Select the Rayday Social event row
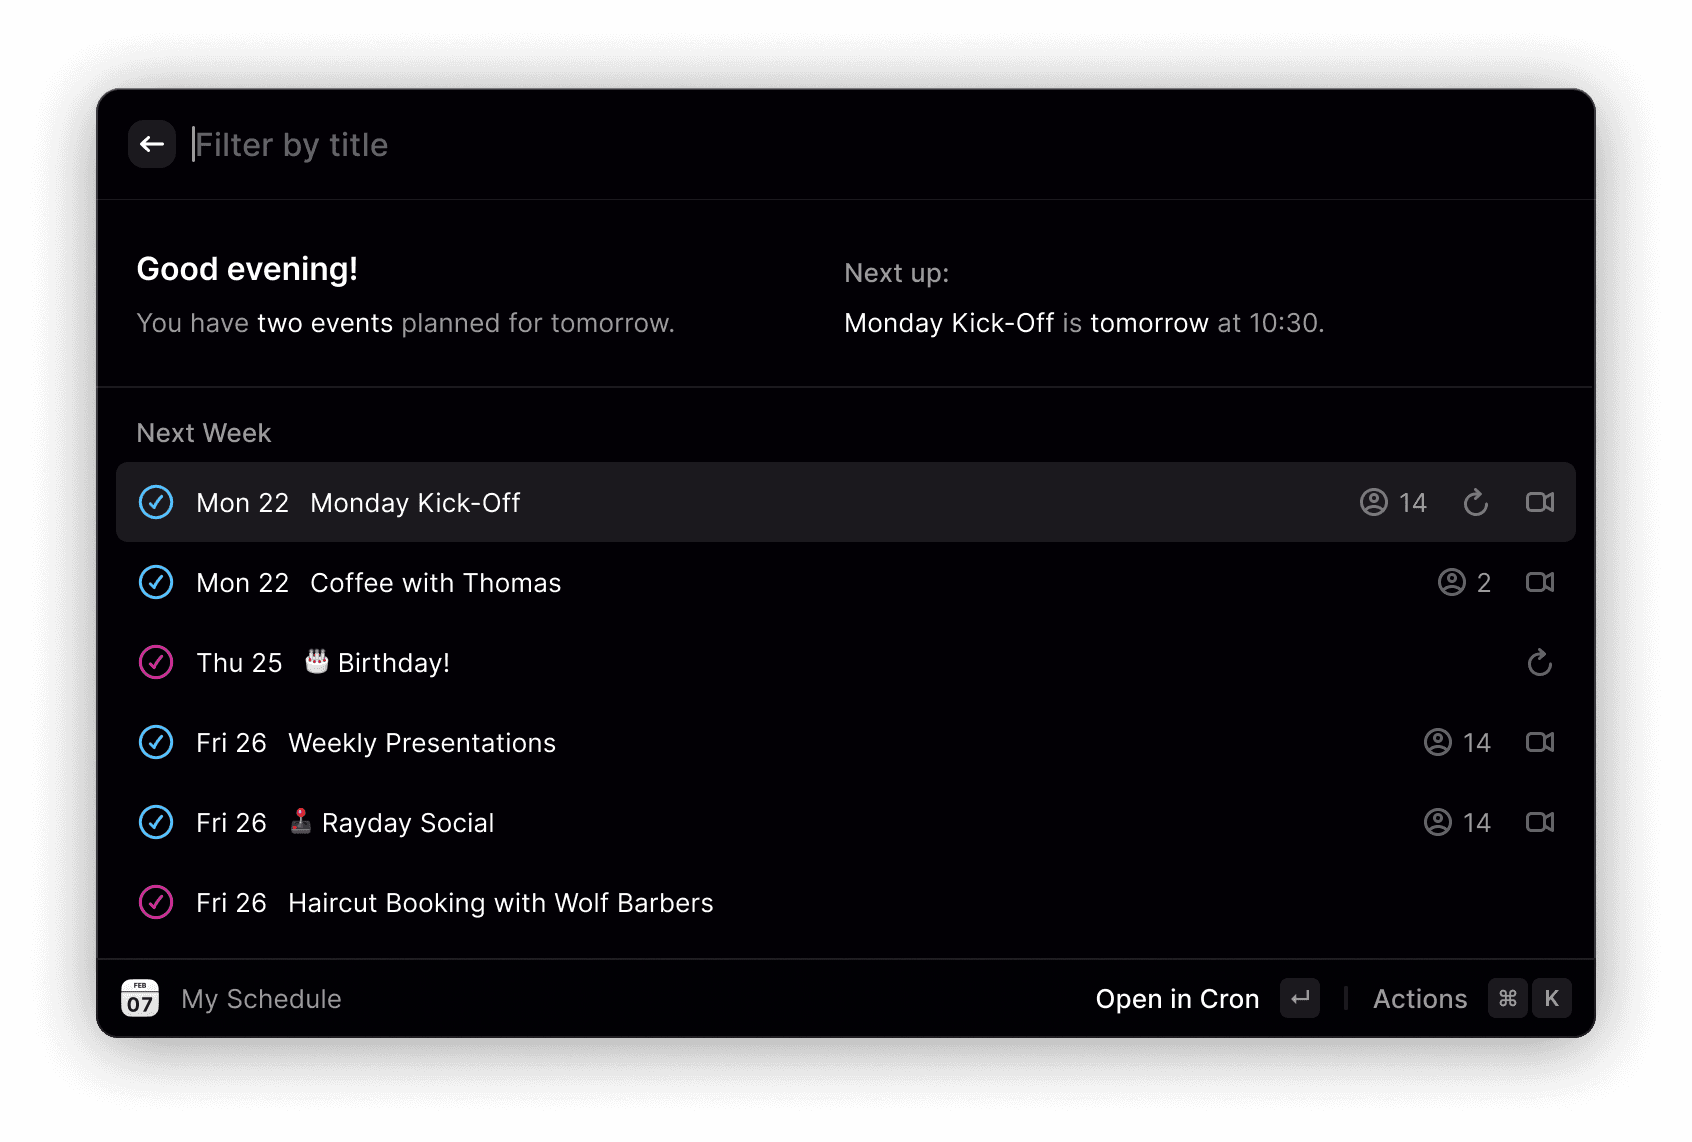 click(408, 822)
